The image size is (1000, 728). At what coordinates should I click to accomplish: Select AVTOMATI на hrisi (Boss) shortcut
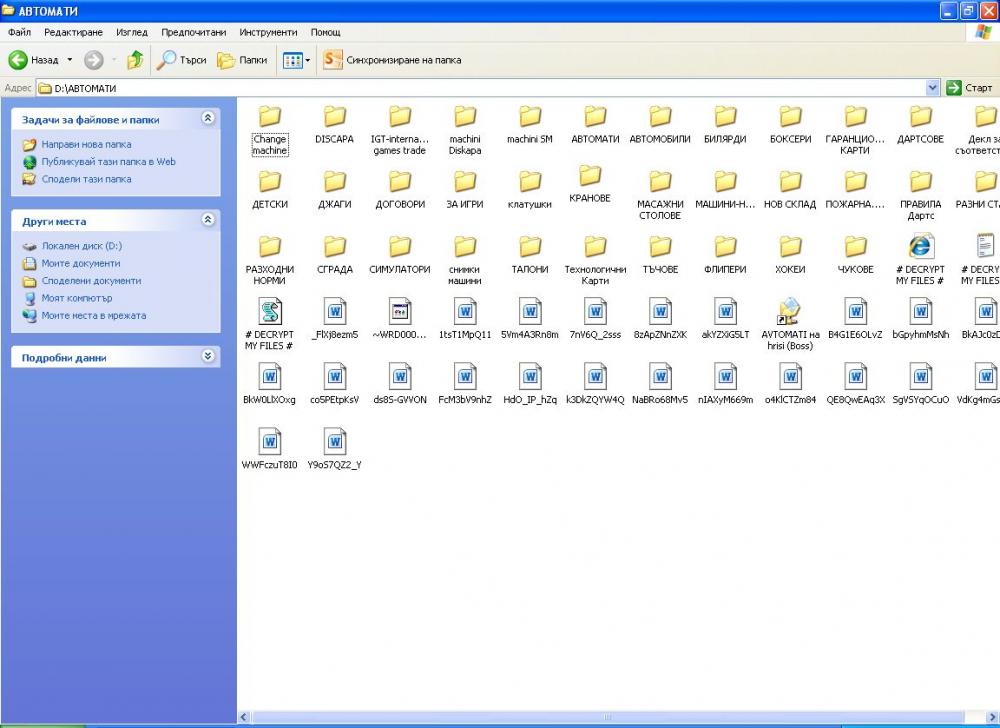pyautogui.click(x=790, y=326)
